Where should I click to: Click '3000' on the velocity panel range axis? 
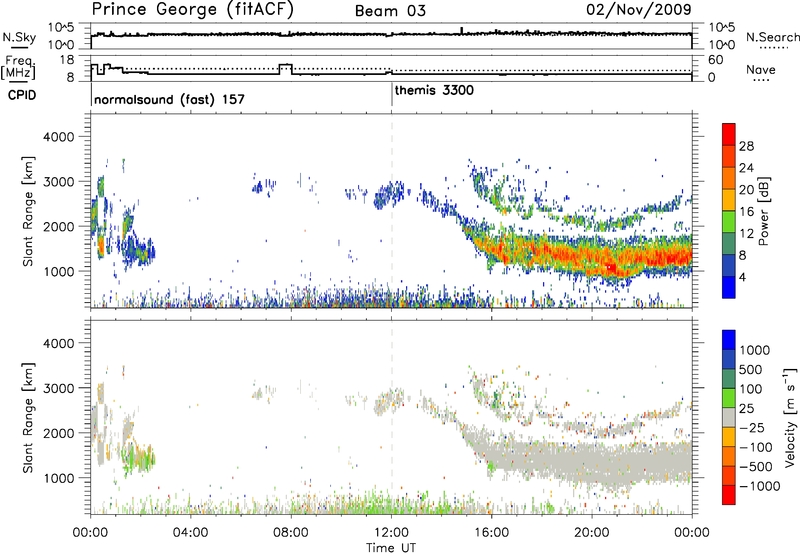[58, 388]
